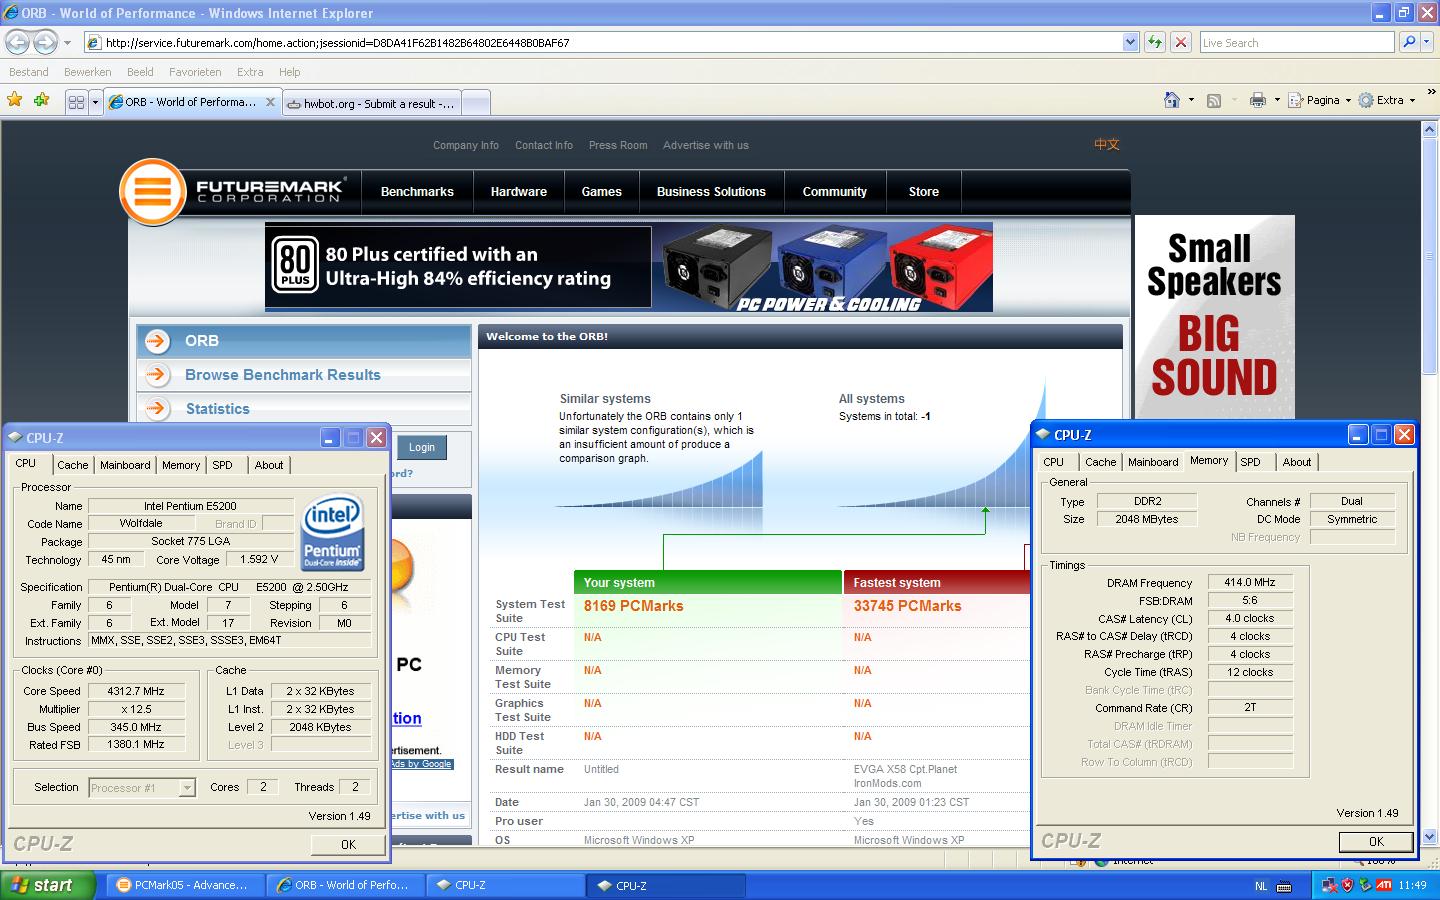This screenshot has height=900, width=1440.
Task: Select SPD tab in right CPU-Z window
Action: (1250, 462)
